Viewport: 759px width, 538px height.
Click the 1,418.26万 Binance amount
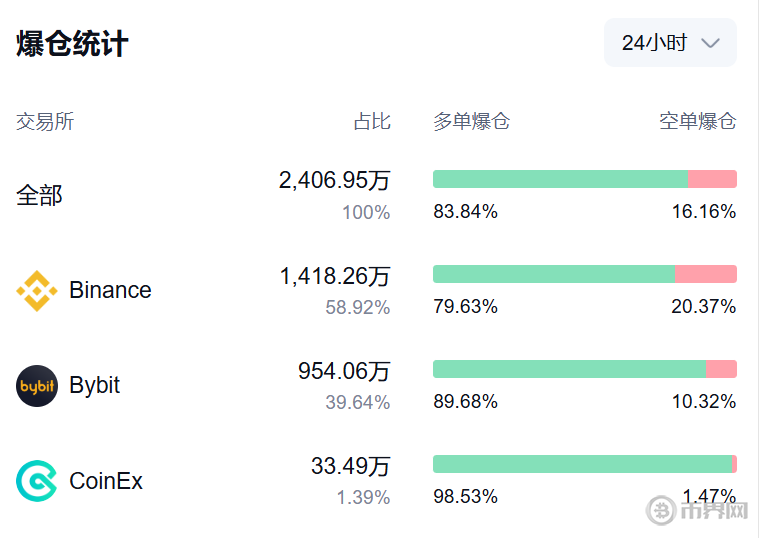pyautogui.click(x=334, y=276)
